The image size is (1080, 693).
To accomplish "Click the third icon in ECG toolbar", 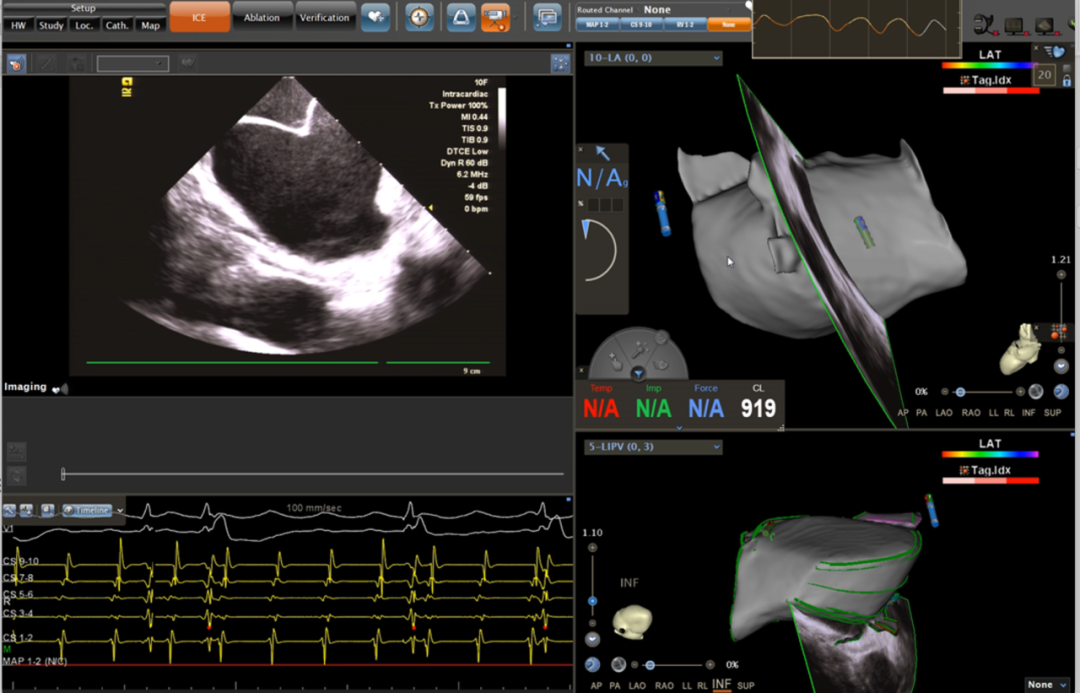I will tap(47, 510).
